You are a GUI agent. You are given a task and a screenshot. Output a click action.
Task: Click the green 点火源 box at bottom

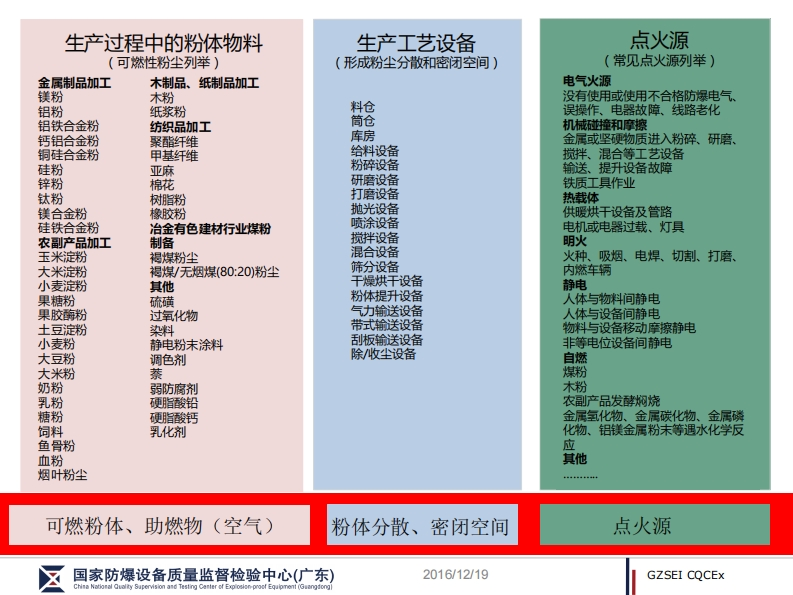tap(655, 525)
